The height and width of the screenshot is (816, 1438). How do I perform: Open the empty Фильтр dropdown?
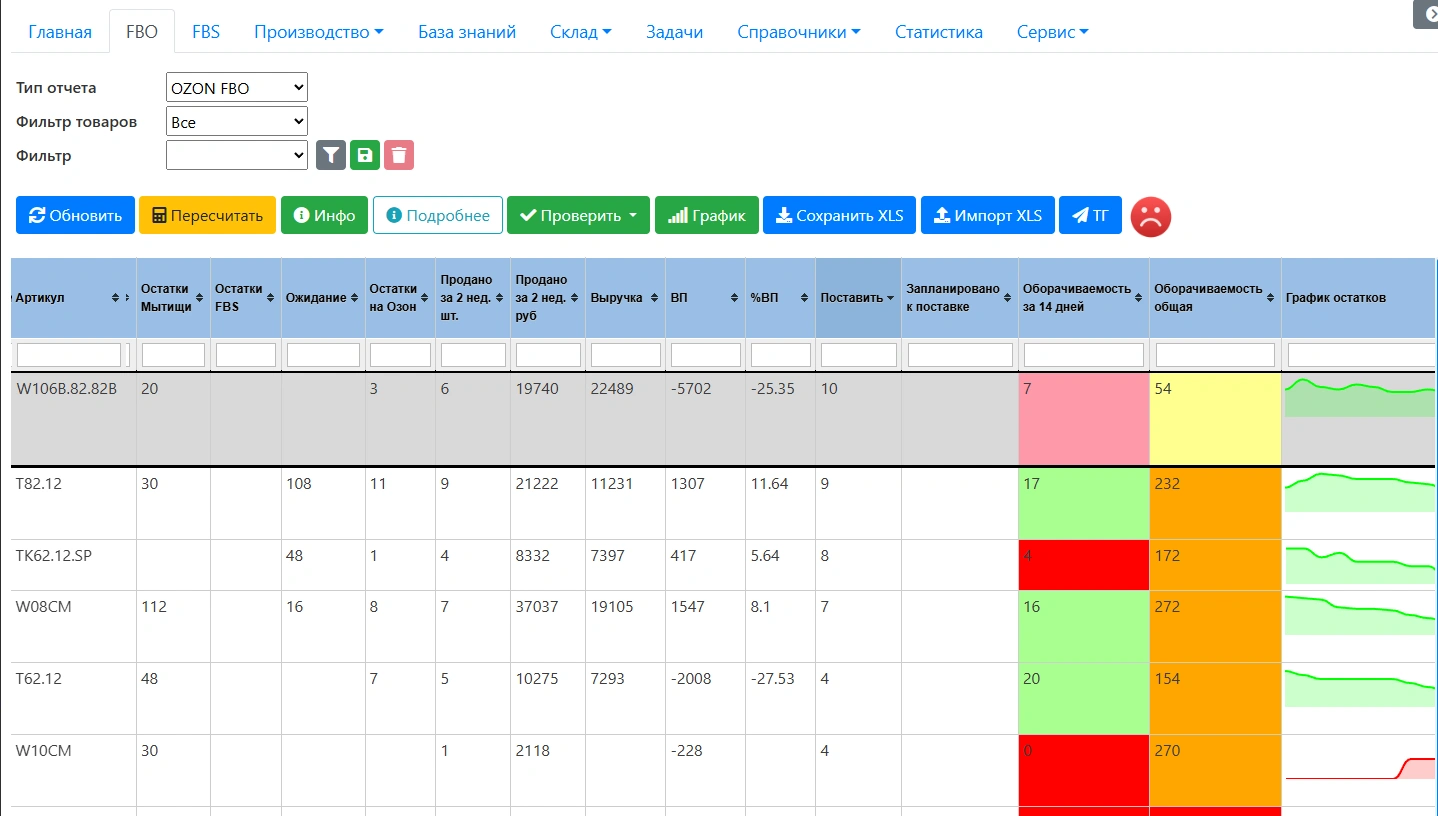(x=237, y=155)
